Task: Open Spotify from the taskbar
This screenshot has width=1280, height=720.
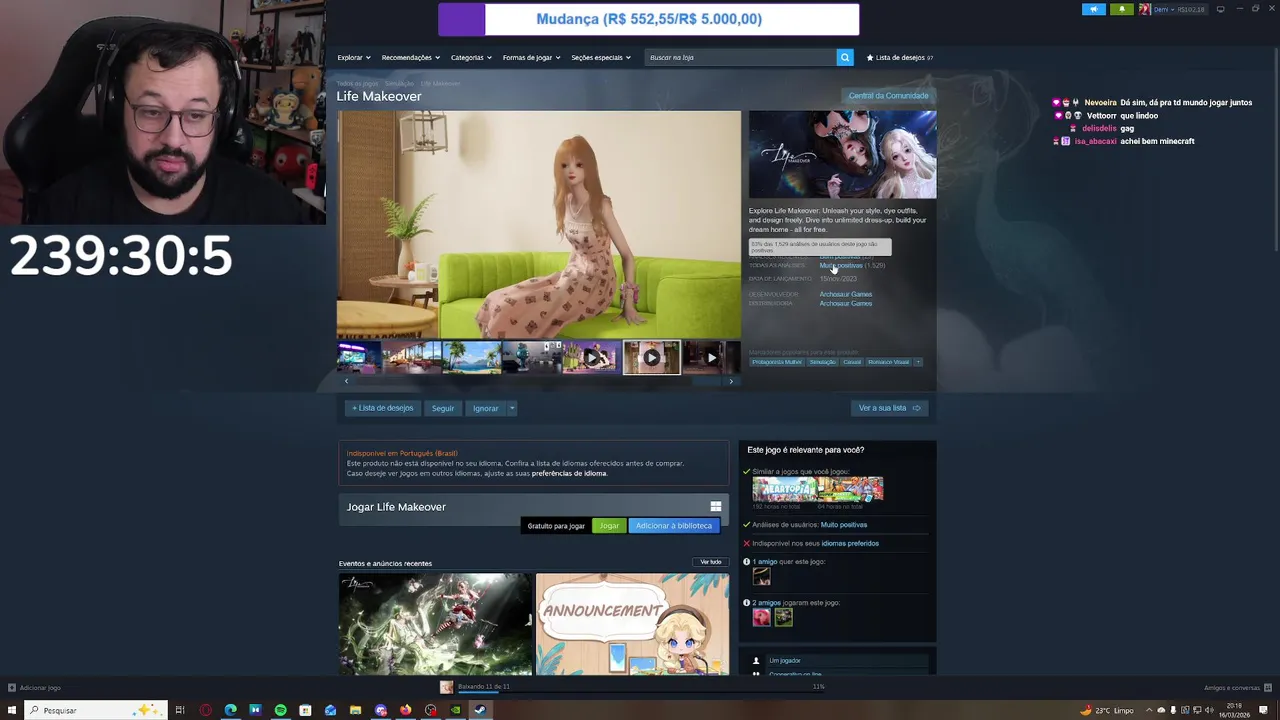Action: click(x=280, y=710)
